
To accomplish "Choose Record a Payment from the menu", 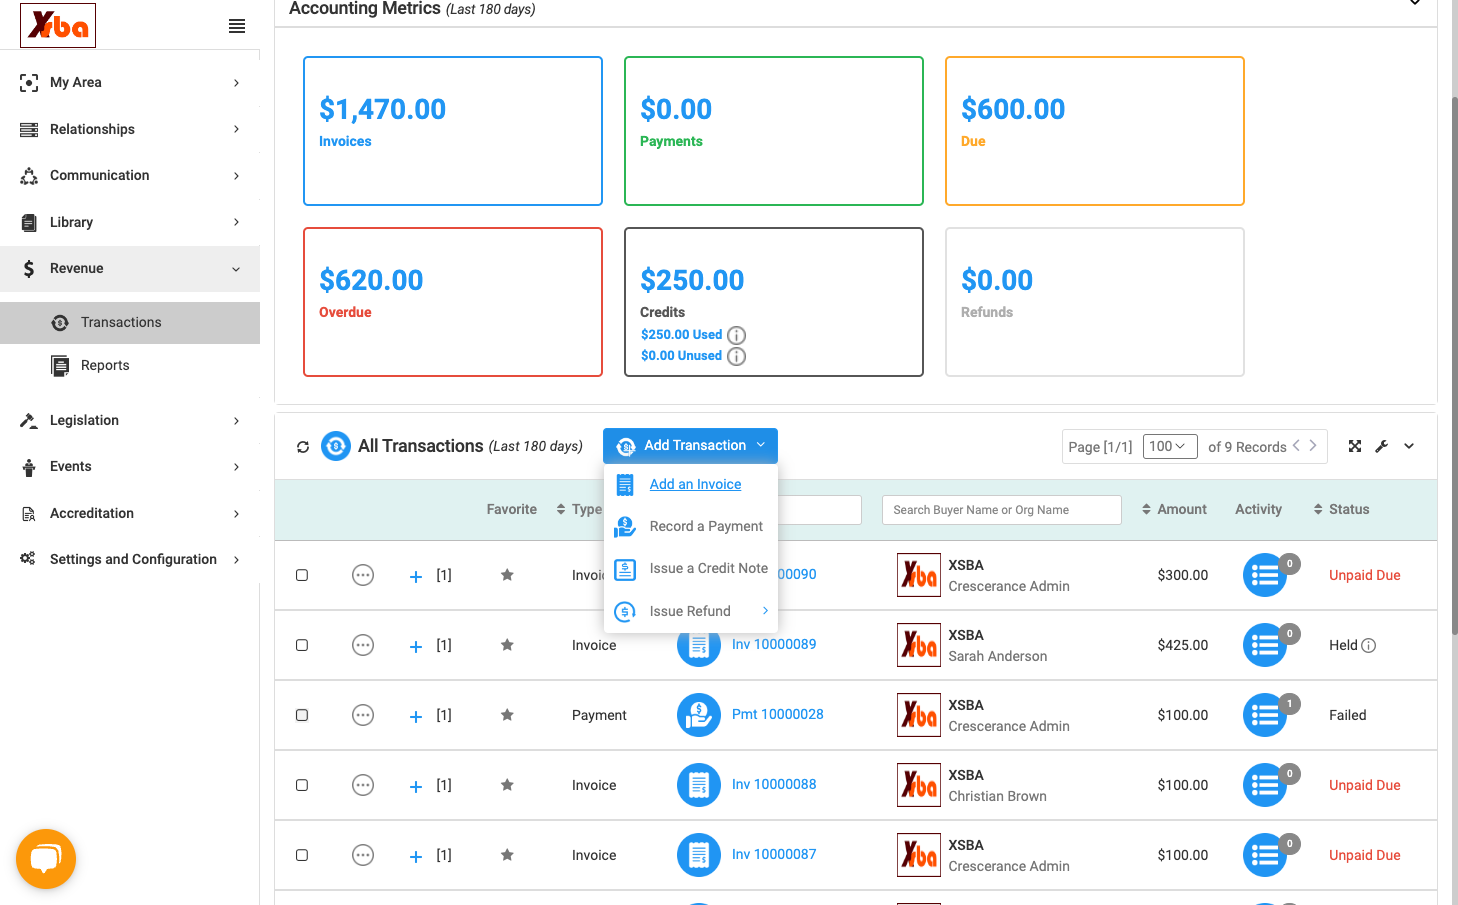I will (x=706, y=526).
